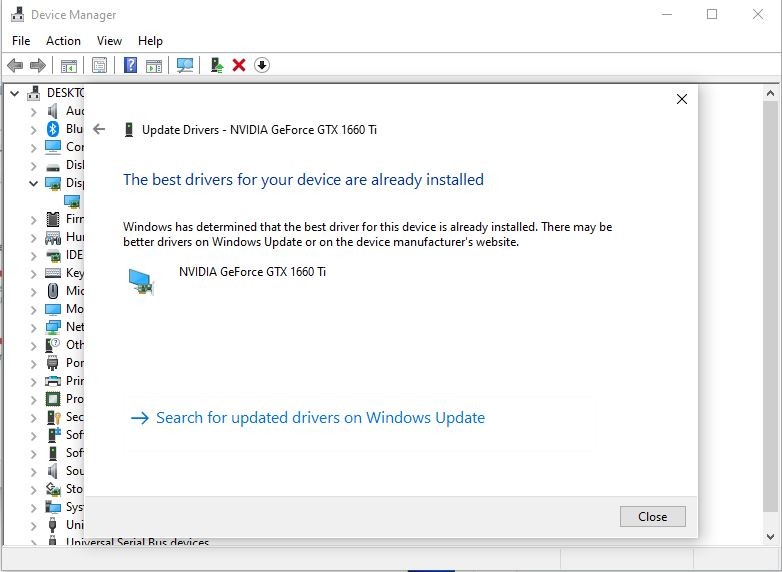Open the View menu
The width and height of the screenshot is (782, 572).
(x=109, y=41)
